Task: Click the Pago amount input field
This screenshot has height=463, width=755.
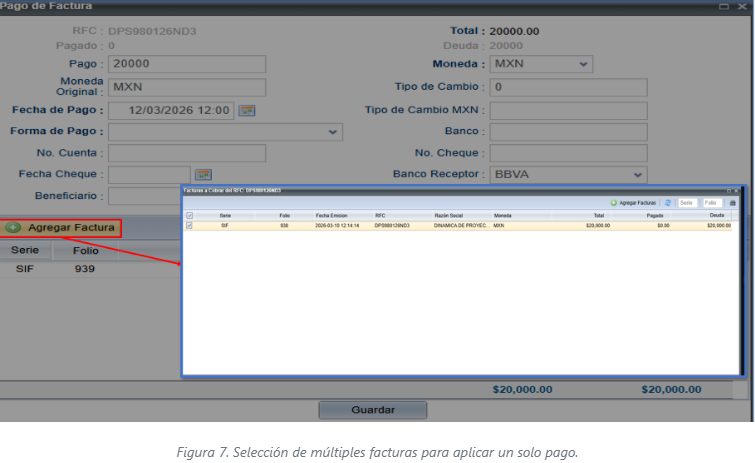Action: pos(187,64)
